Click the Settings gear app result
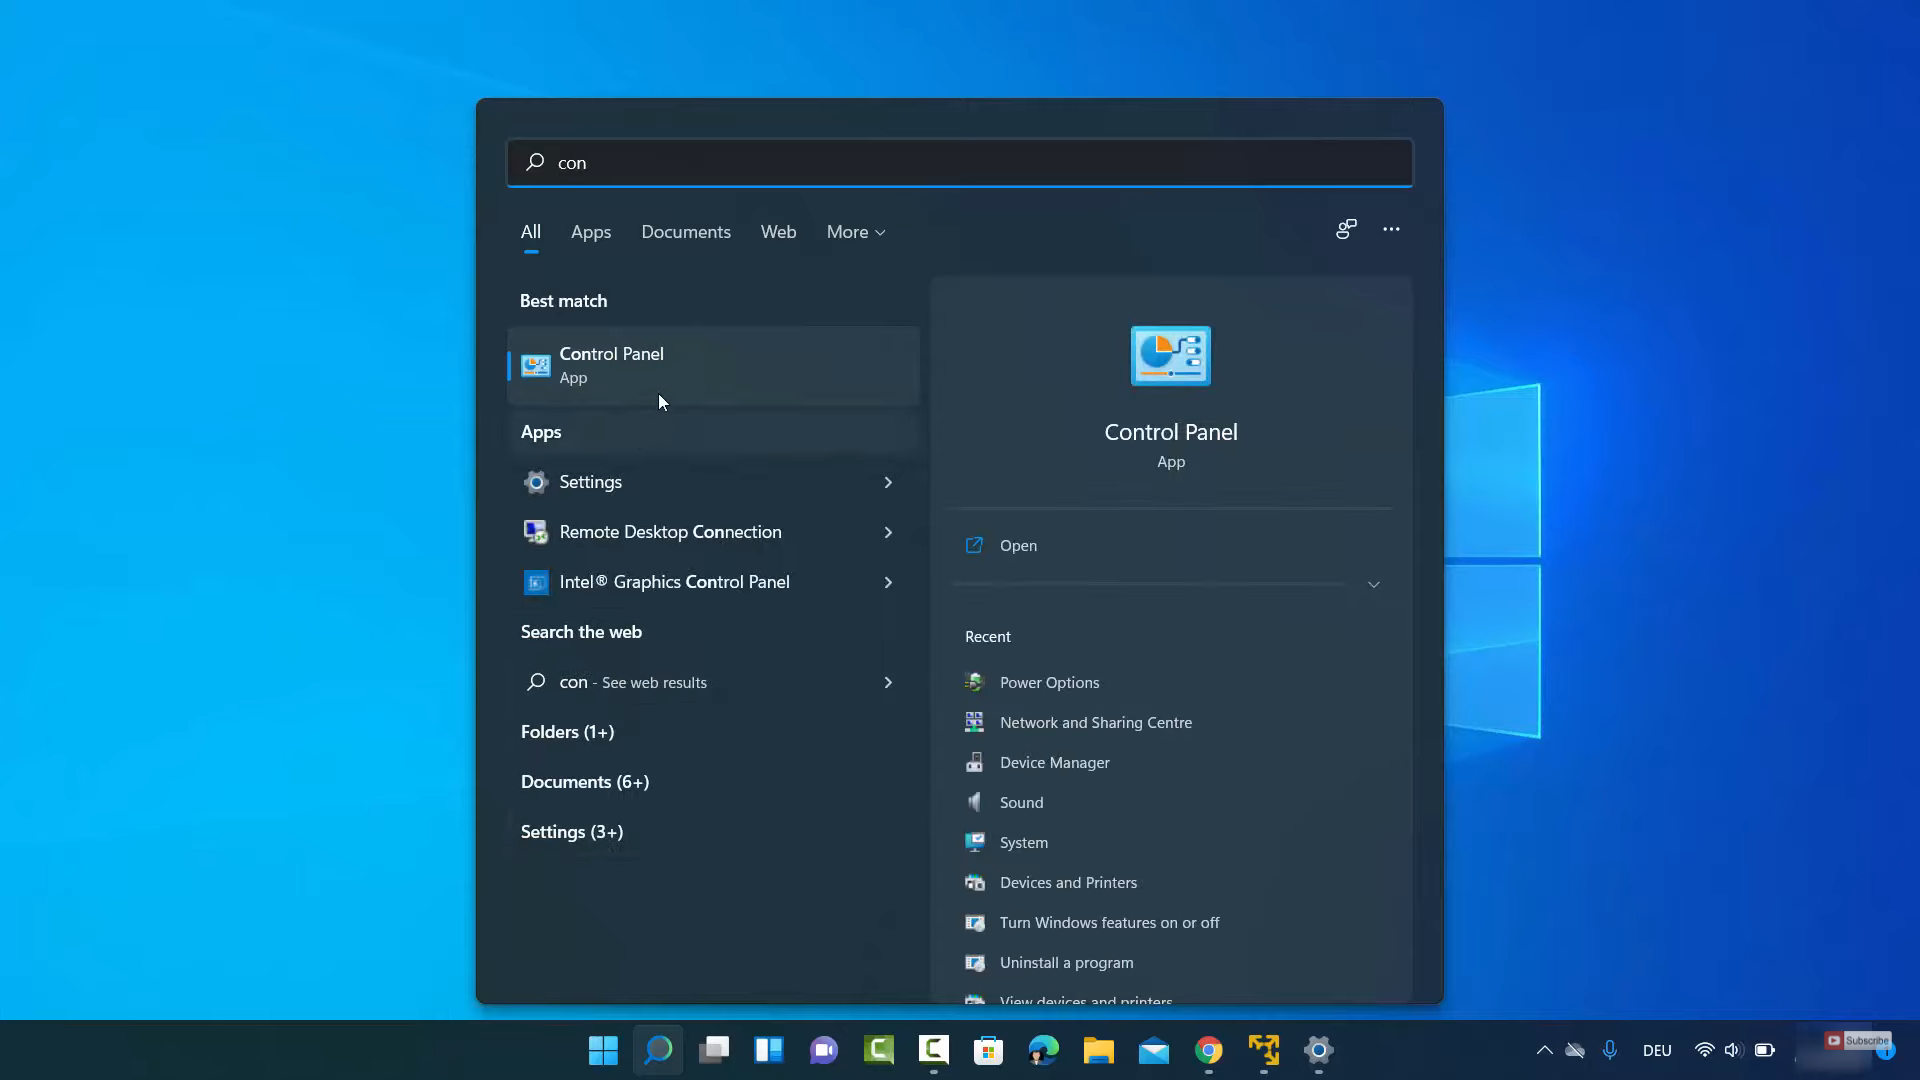The height and width of the screenshot is (1080, 1920). [590, 482]
